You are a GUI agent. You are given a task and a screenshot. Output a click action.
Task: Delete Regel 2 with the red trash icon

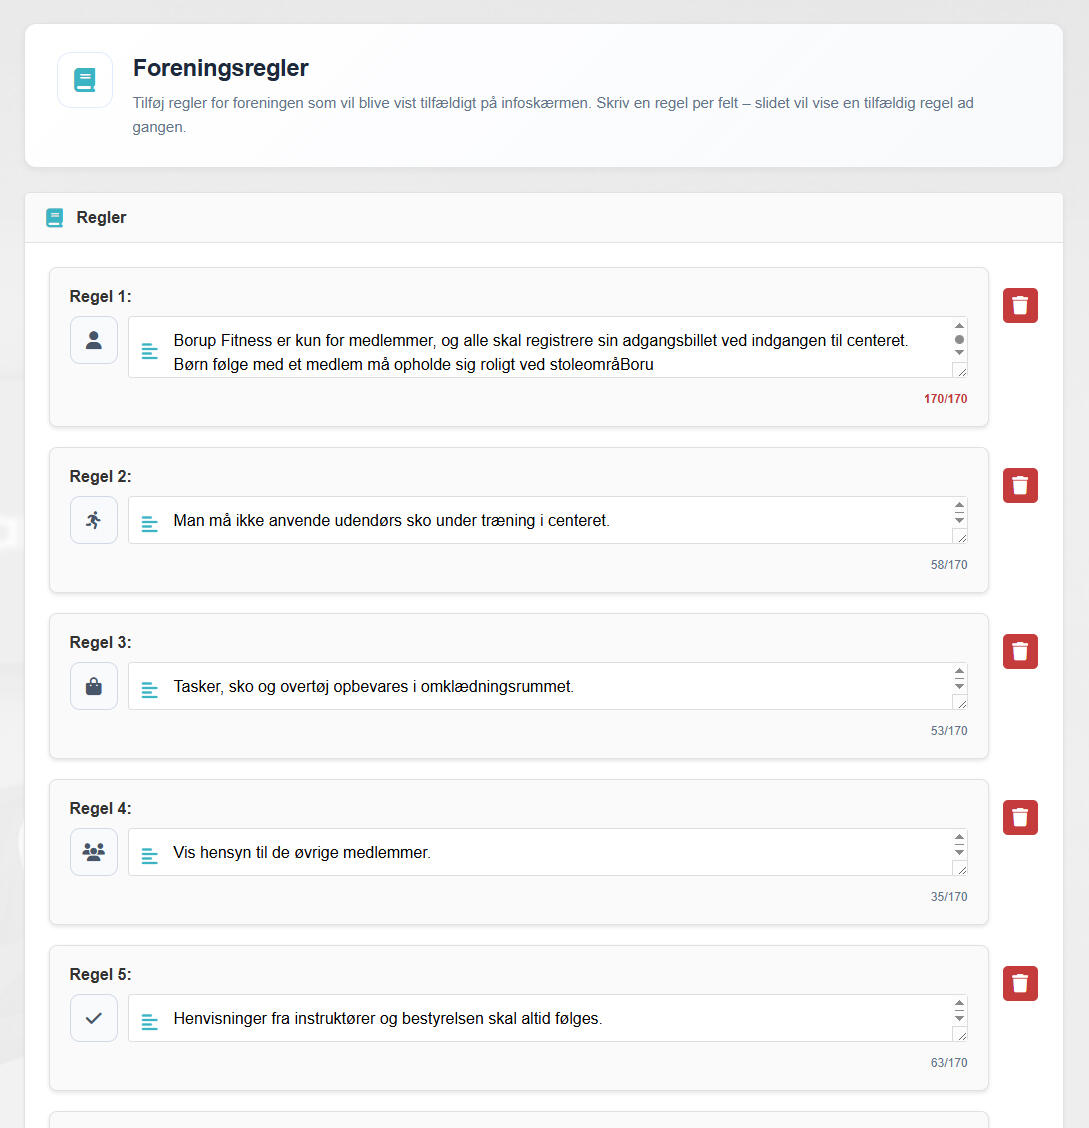click(x=1020, y=486)
